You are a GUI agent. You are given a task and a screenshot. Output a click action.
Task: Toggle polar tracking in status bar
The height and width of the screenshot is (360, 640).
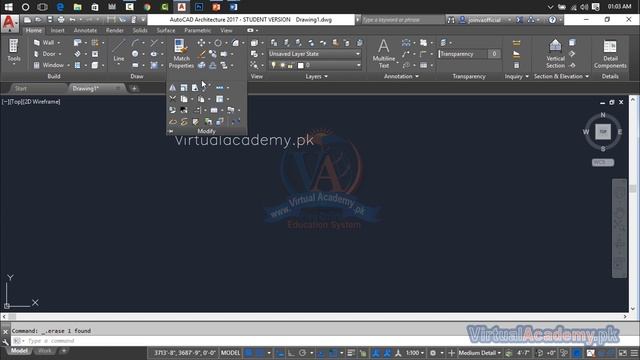302,353
